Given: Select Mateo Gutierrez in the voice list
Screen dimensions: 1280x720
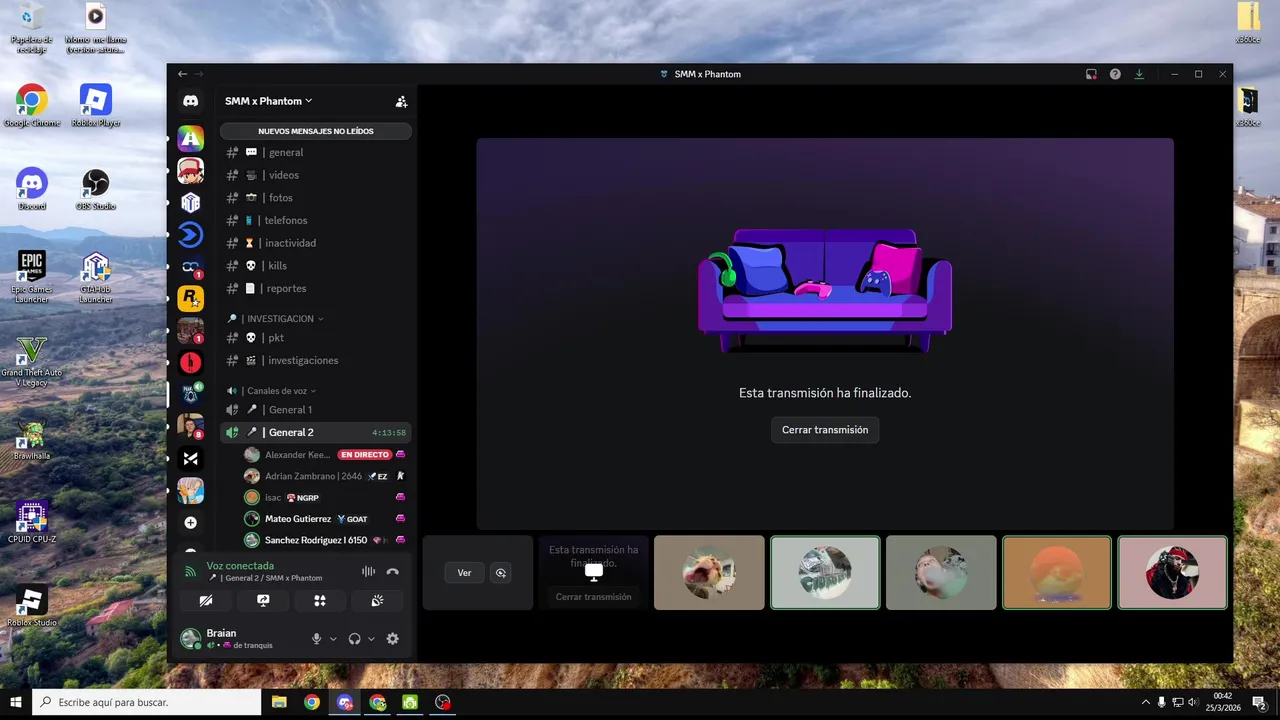Looking at the screenshot, I should [326, 519].
